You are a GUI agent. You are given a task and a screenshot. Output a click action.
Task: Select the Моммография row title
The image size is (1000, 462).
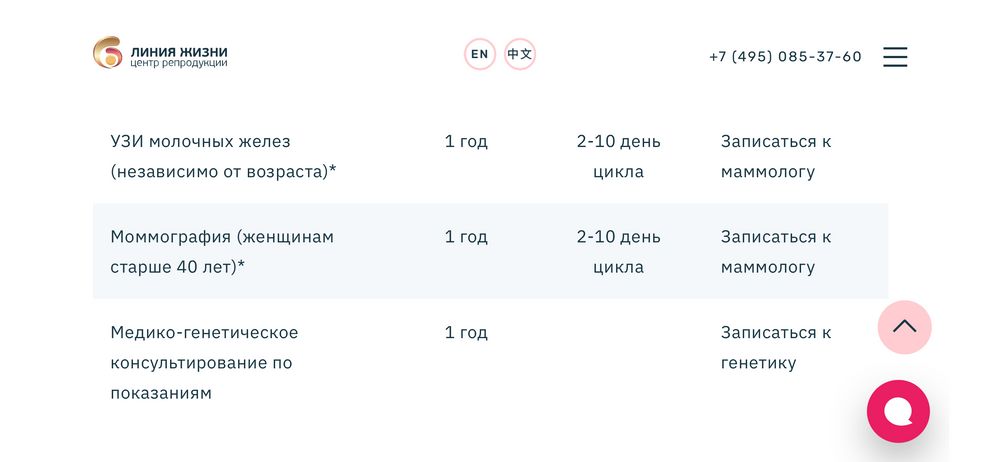222,252
